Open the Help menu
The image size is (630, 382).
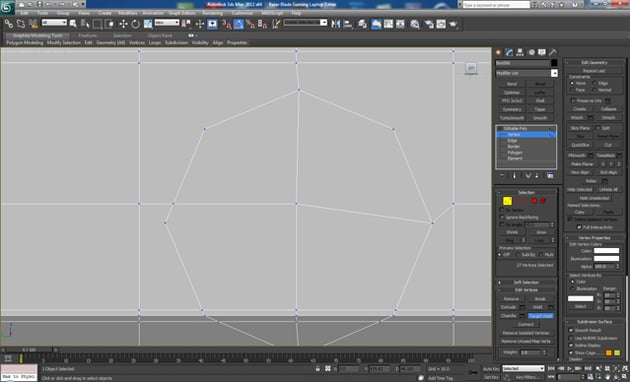point(296,13)
